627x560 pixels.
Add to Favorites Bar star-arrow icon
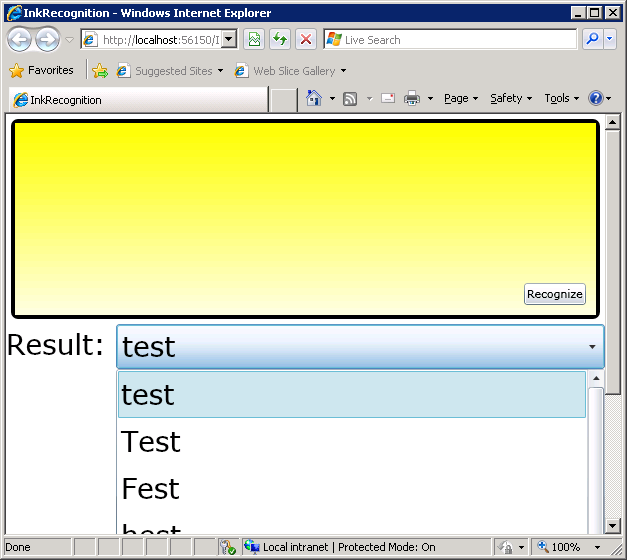(x=100, y=71)
